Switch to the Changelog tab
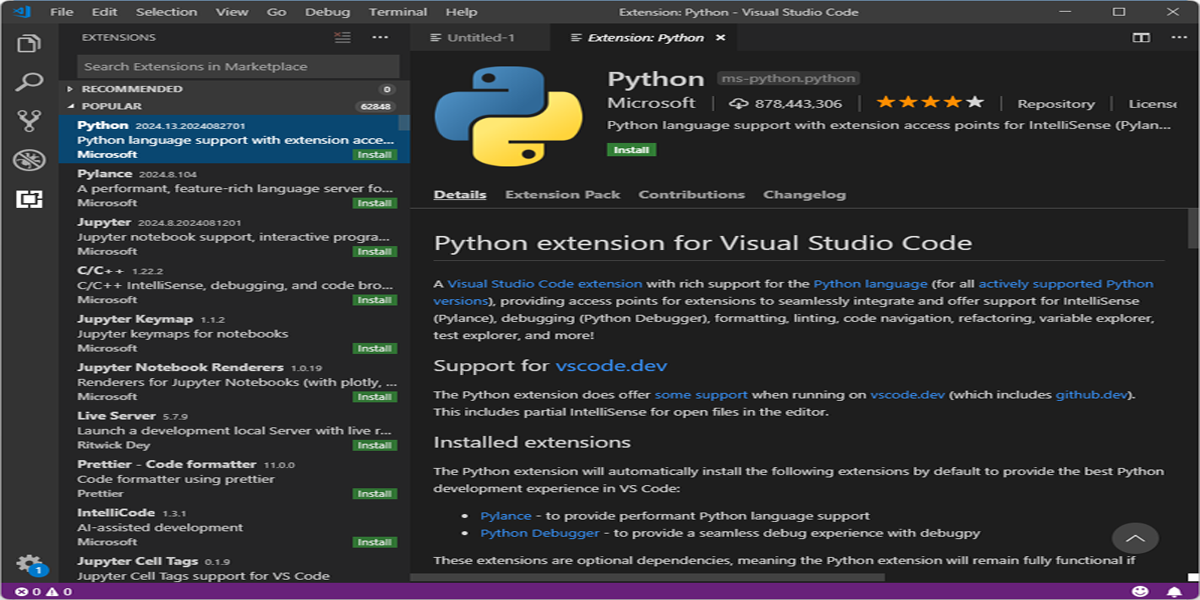Image resolution: width=1200 pixels, height=600 pixels. coord(804,195)
